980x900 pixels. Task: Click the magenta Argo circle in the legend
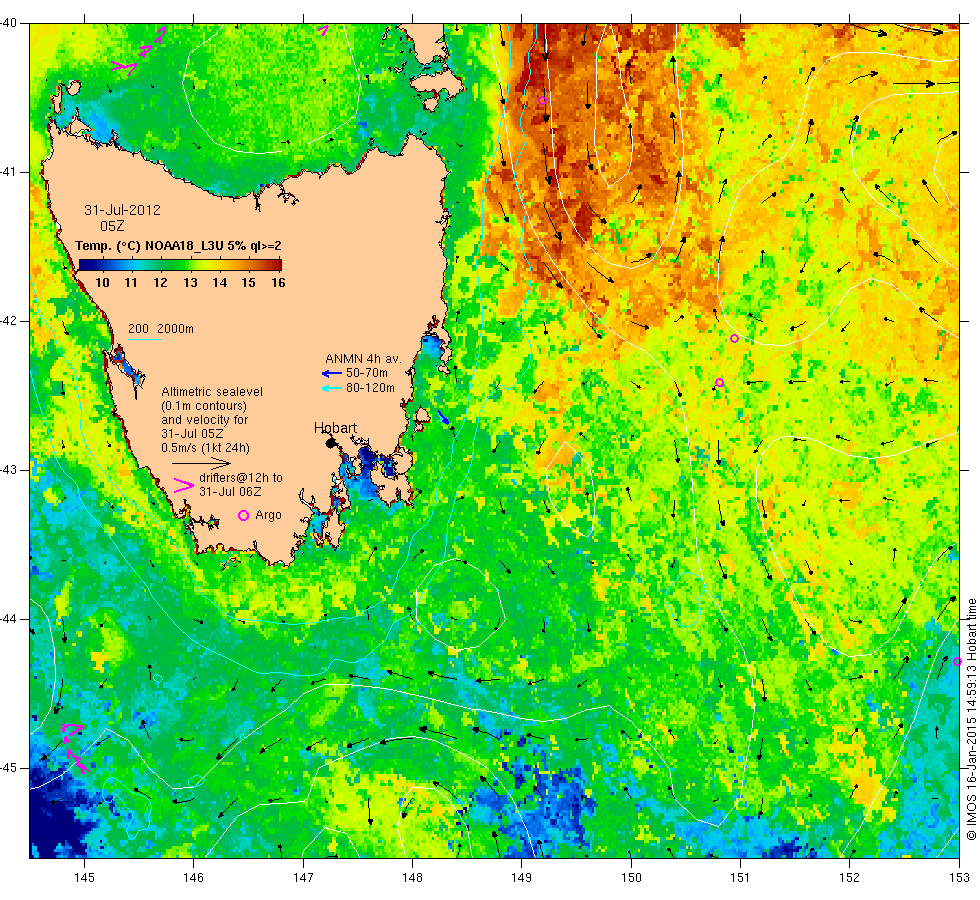click(x=244, y=515)
